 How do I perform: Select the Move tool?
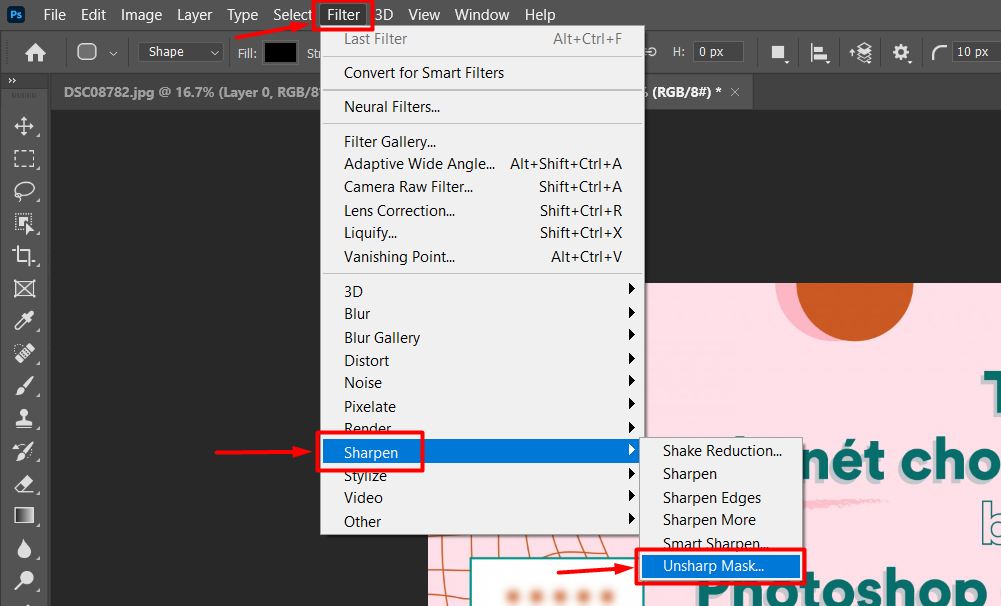click(x=24, y=126)
